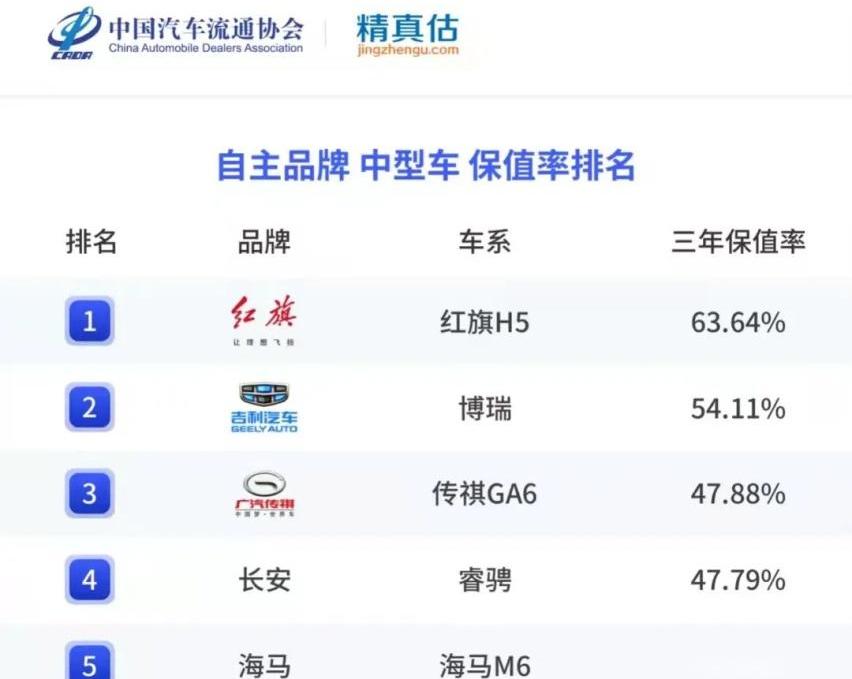Click the 车系 column header
Viewport: 852px width, 679px height.
(x=484, y=241)
